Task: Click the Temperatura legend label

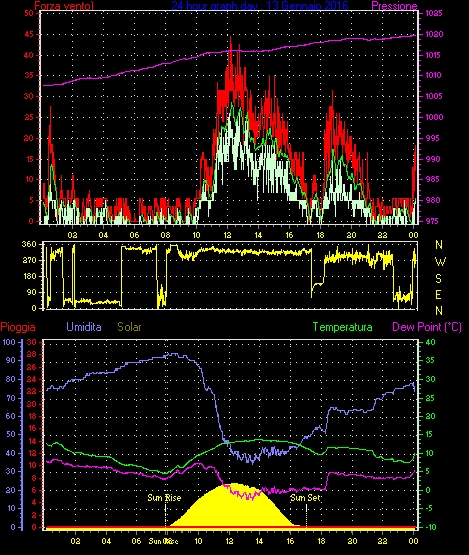Action: (x=342, y=327)
